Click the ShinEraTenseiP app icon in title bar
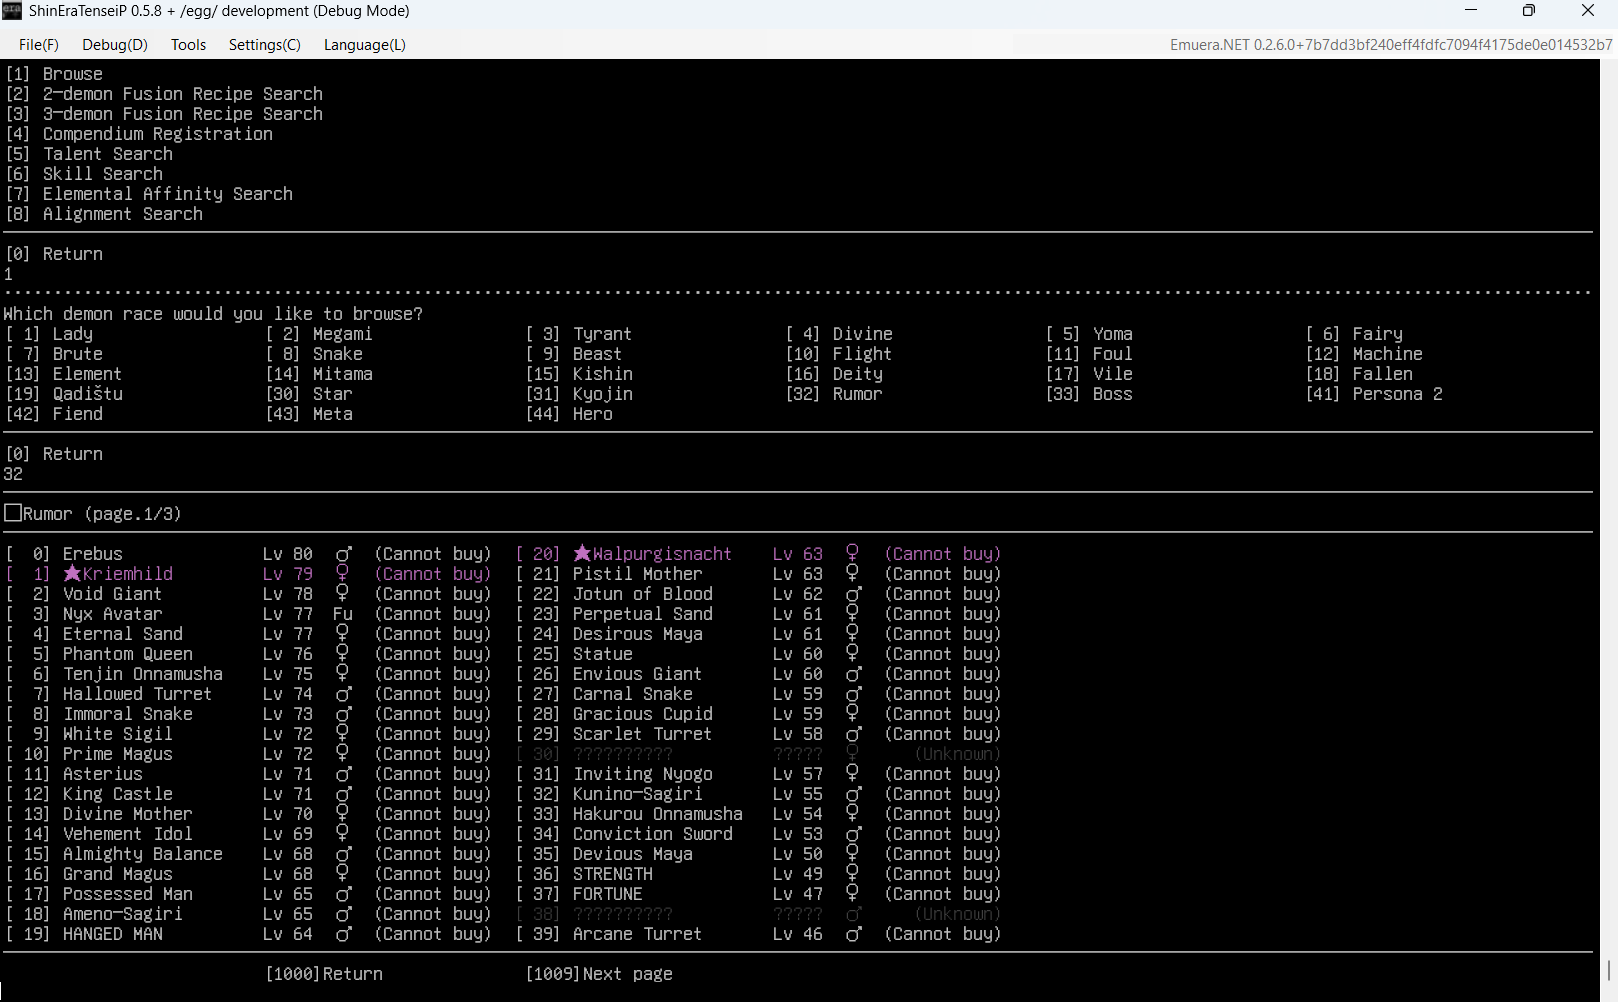Screen dimensions: 1618x1002 (x=12, y=11)
